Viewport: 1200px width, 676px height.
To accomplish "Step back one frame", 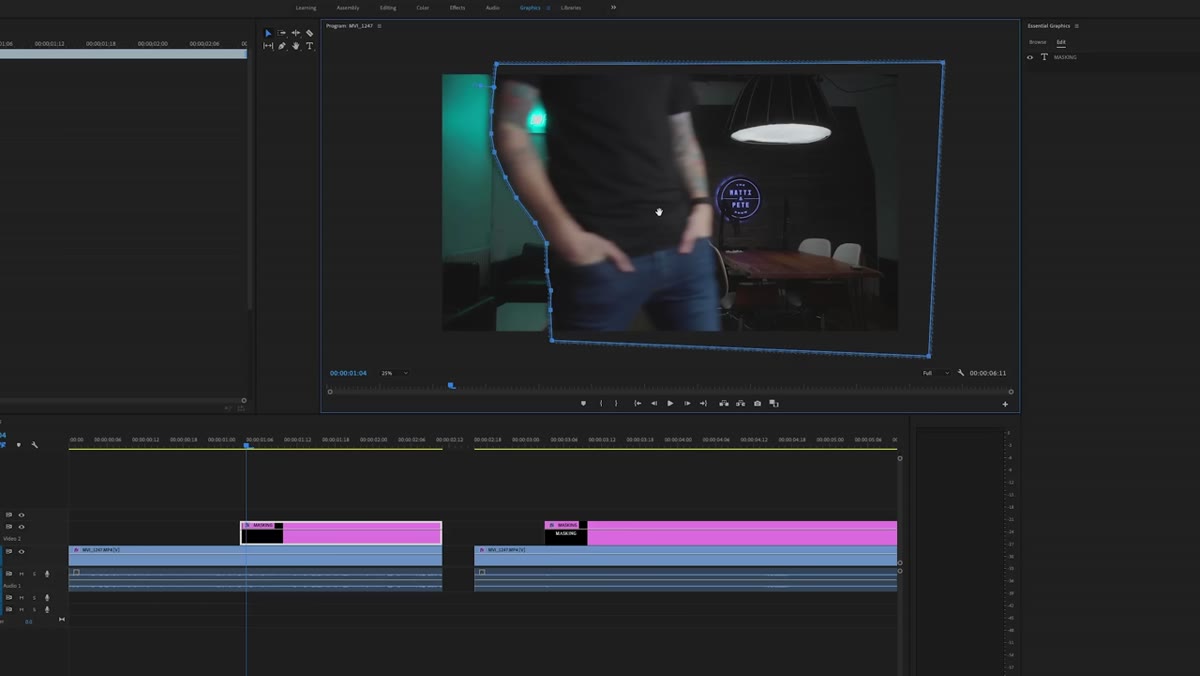I will [x=654, y=403].
